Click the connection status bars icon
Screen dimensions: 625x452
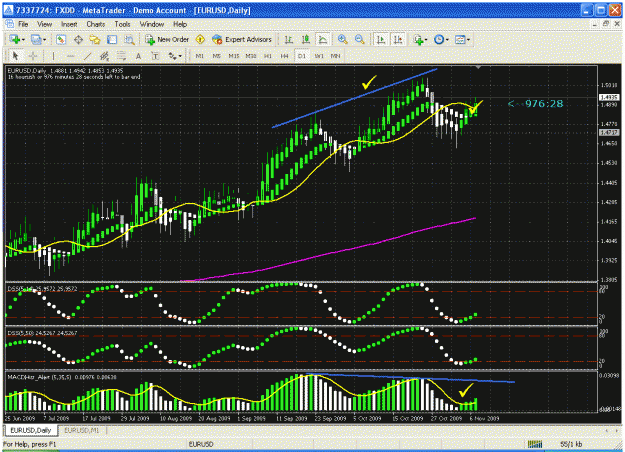[535, 444]
